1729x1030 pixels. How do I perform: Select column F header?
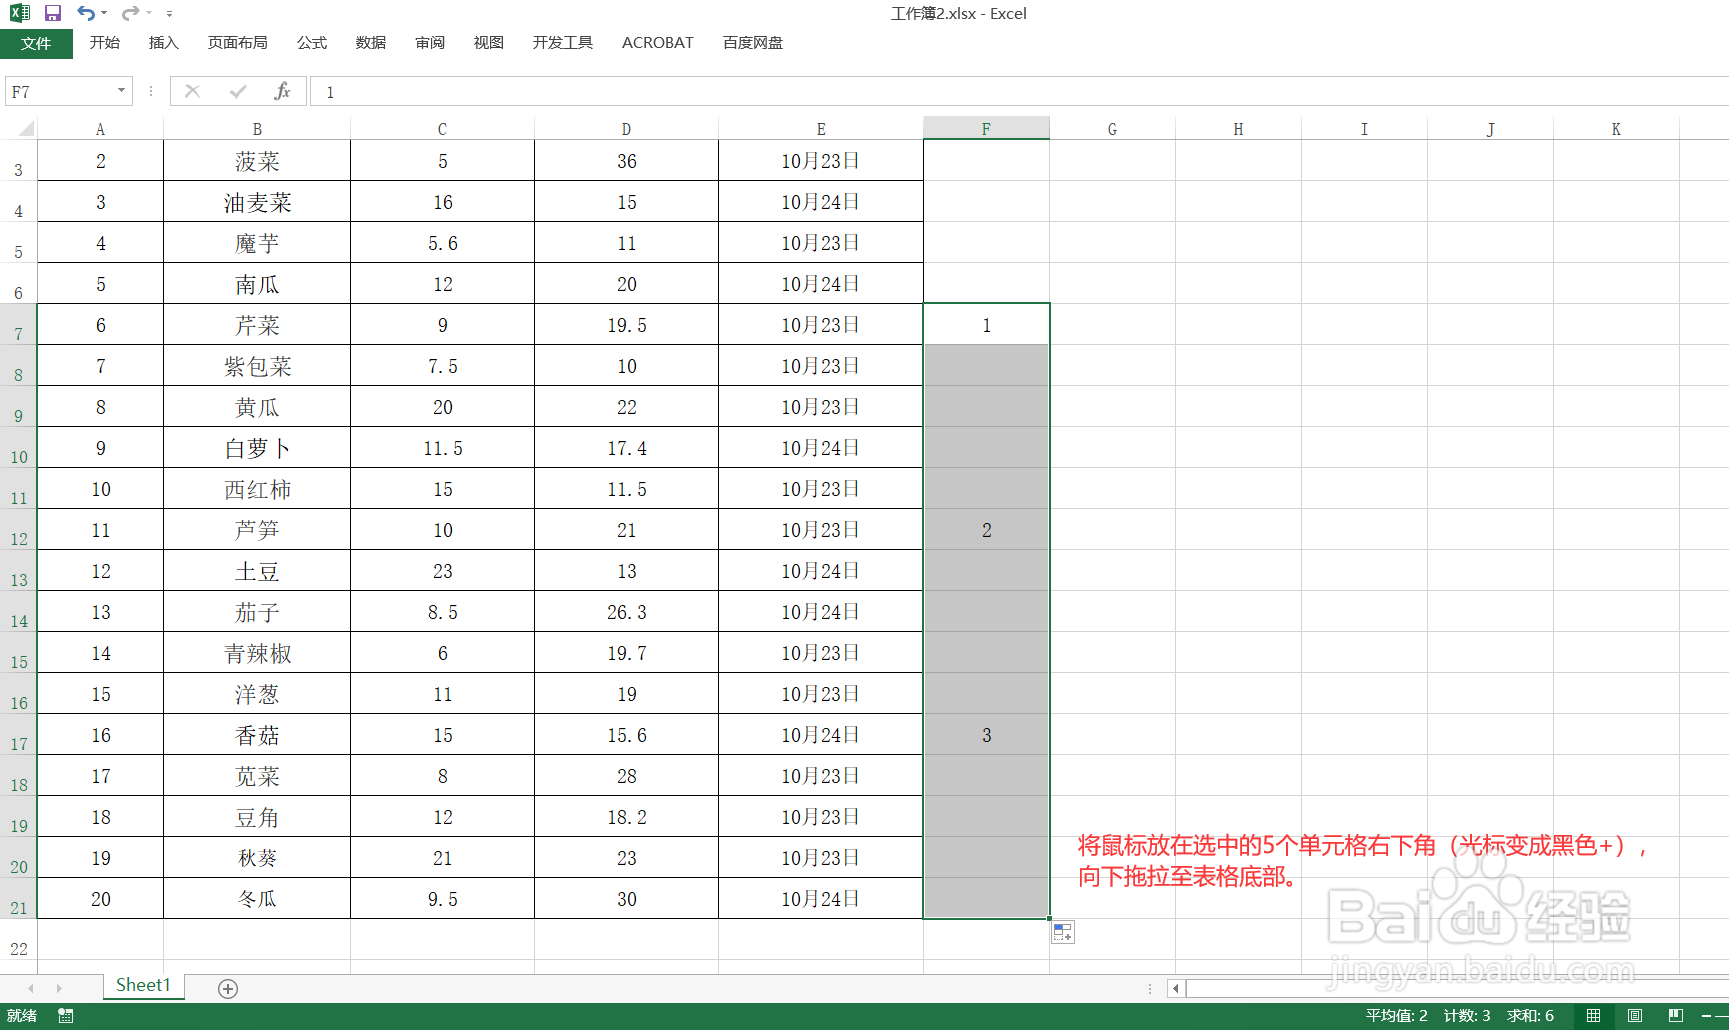pyautogui.click(x=986, y=129)
